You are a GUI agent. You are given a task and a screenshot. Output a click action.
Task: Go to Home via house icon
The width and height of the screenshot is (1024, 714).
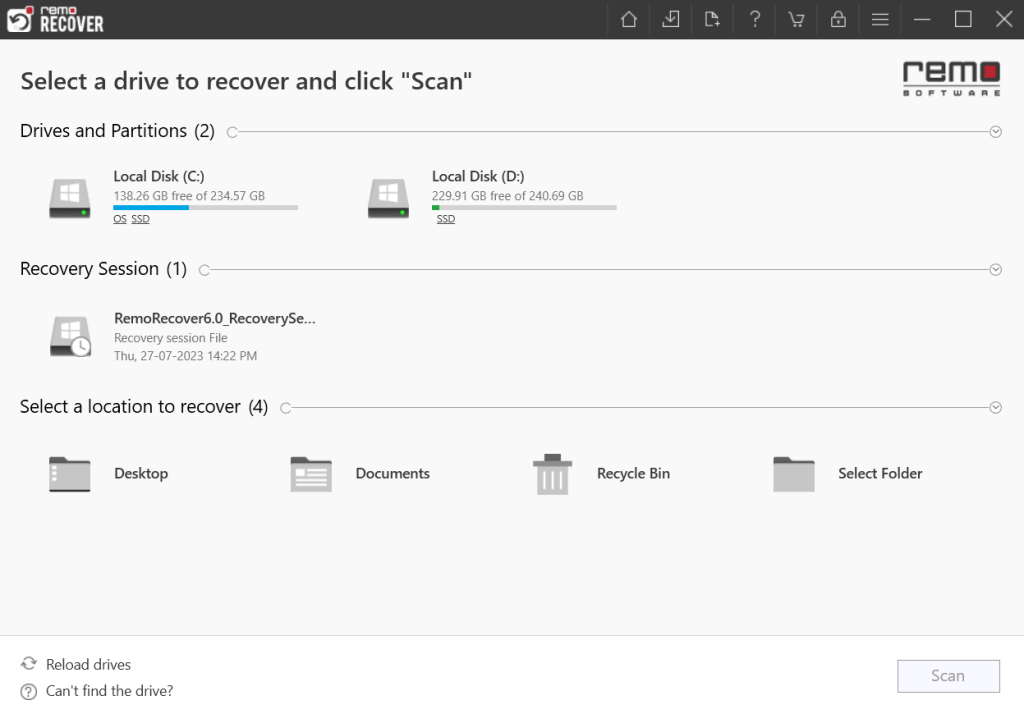(628, 19)
